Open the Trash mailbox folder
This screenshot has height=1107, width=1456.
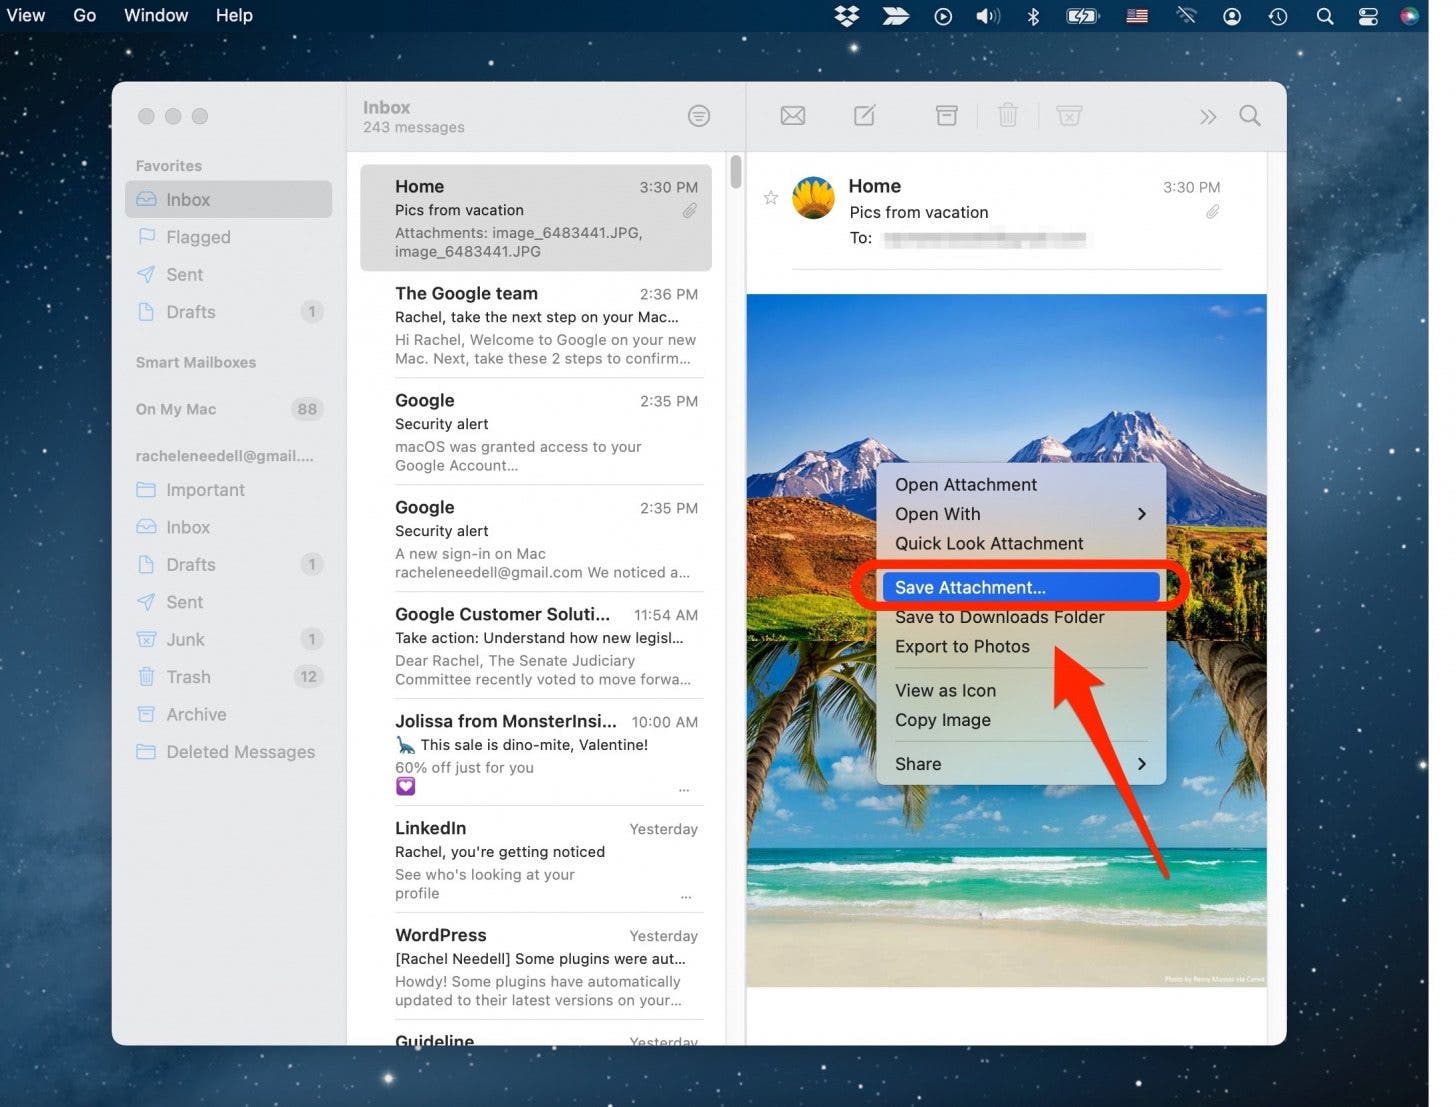[188, 677]
